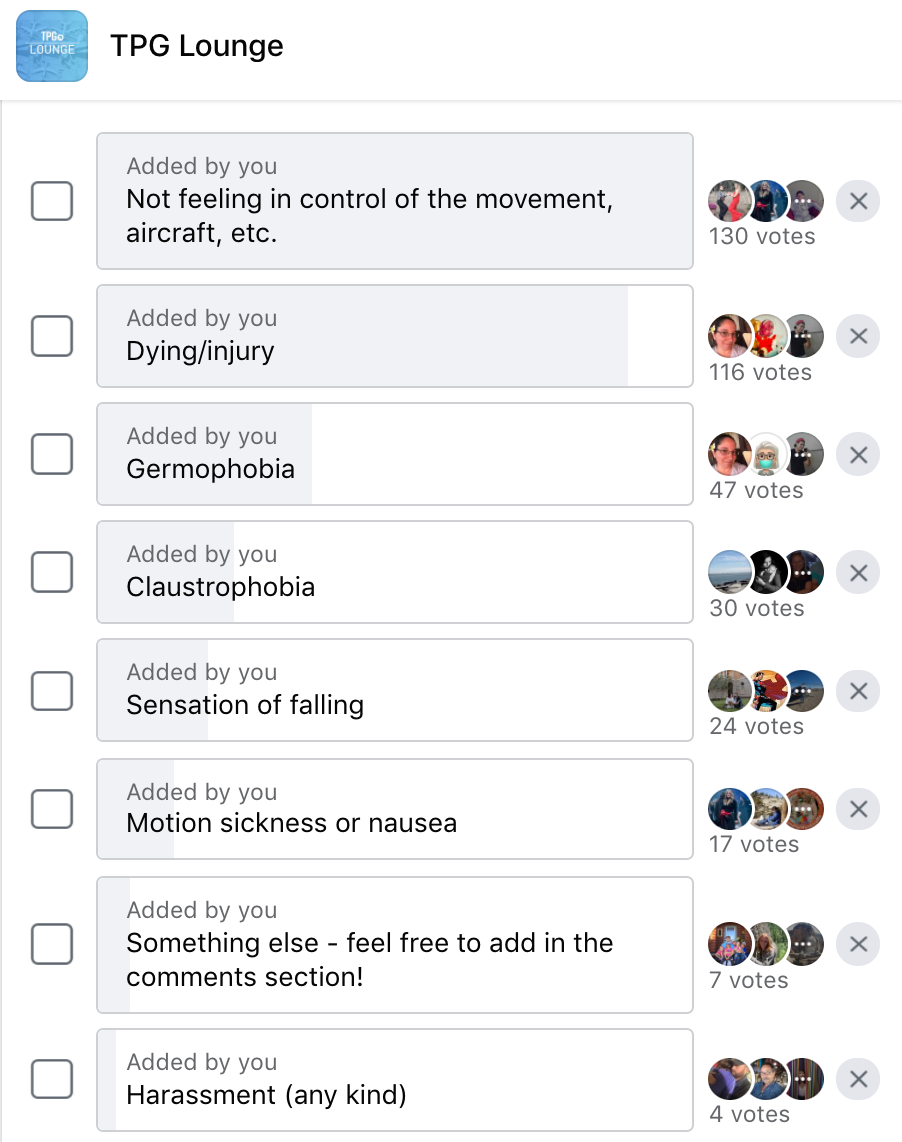Image resolution: width=902 pixels, height=1142 pixels.
Task: Remove the Something else poll option
Action: click(857, 943)
